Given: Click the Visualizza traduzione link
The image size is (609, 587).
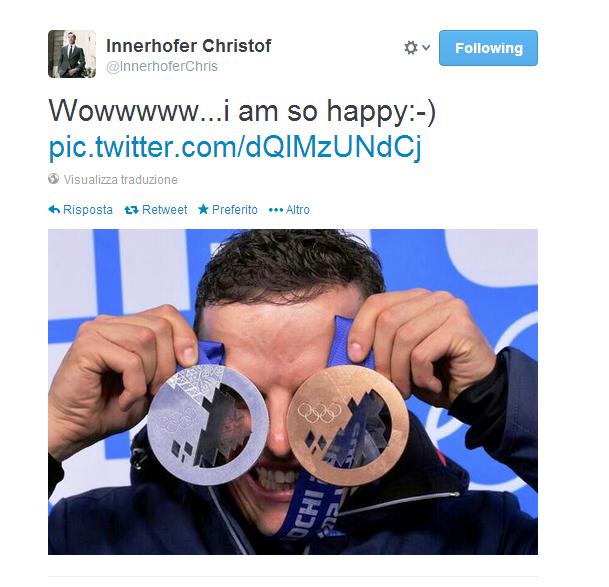Looking at the screenshot, I should click(x=120, y=179).
